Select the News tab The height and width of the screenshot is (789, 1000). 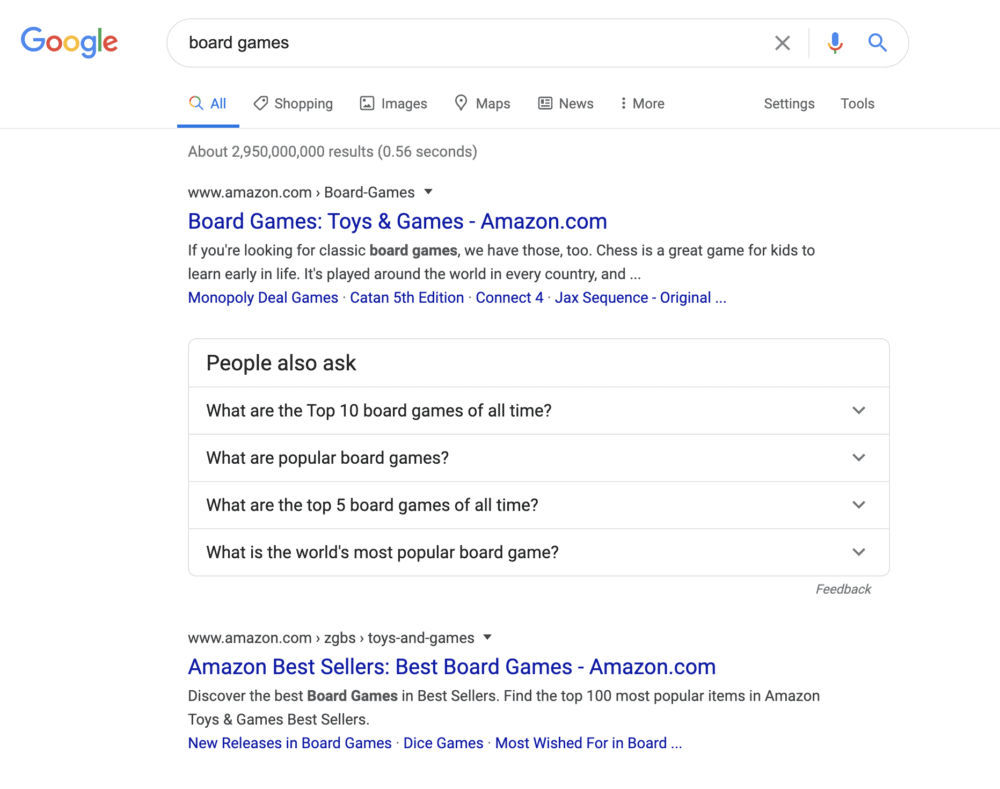(x=566, y=103)
